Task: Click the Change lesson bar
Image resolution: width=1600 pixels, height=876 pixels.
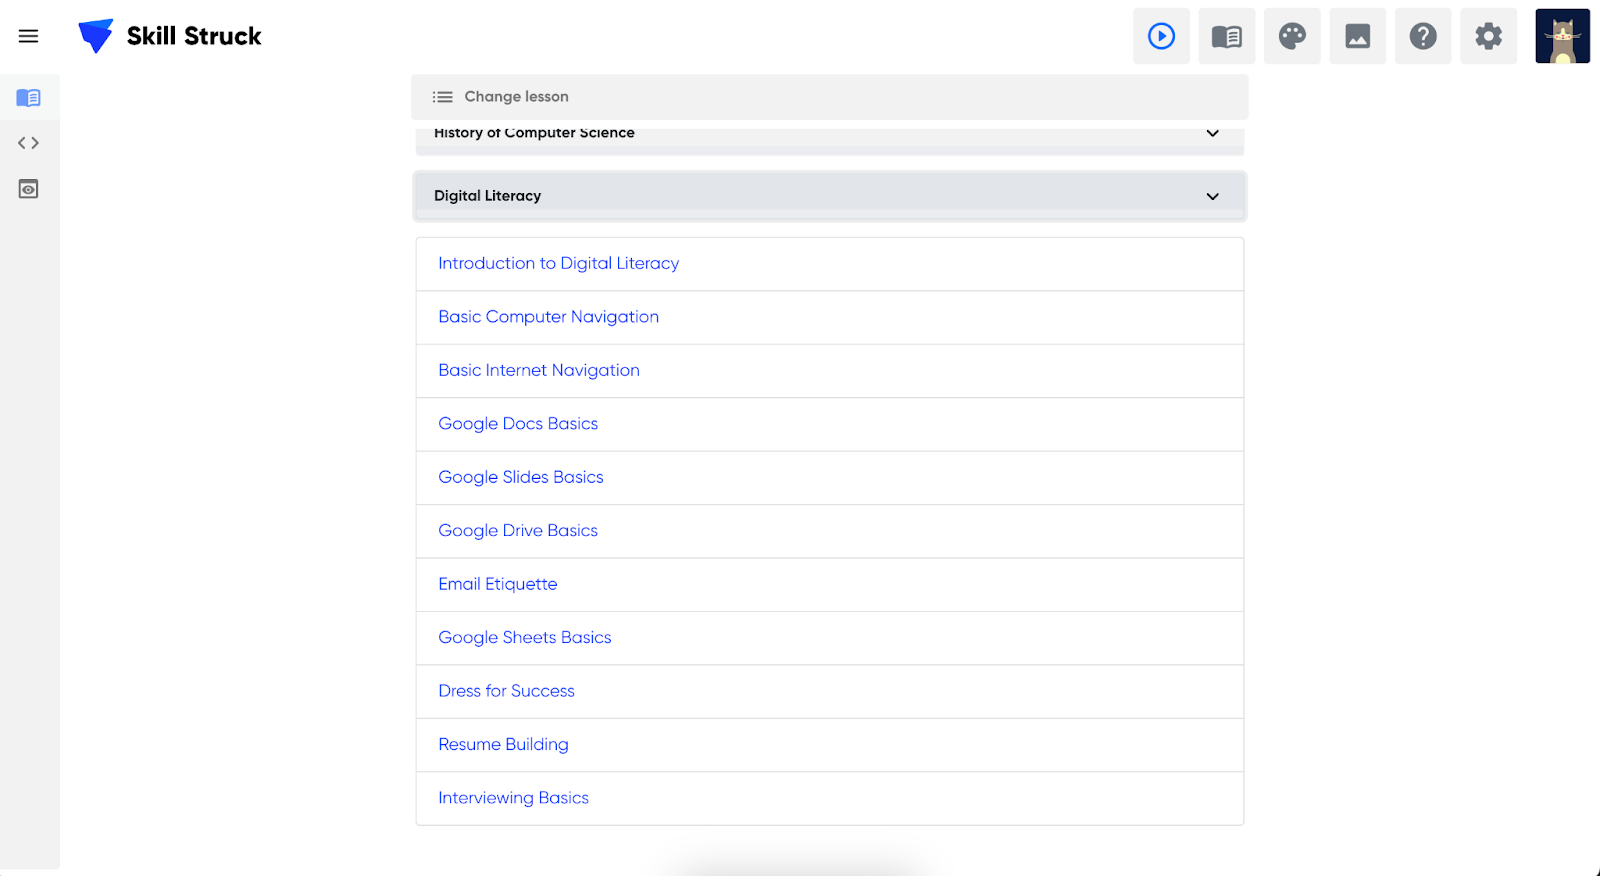Action: tap(830, 97)
